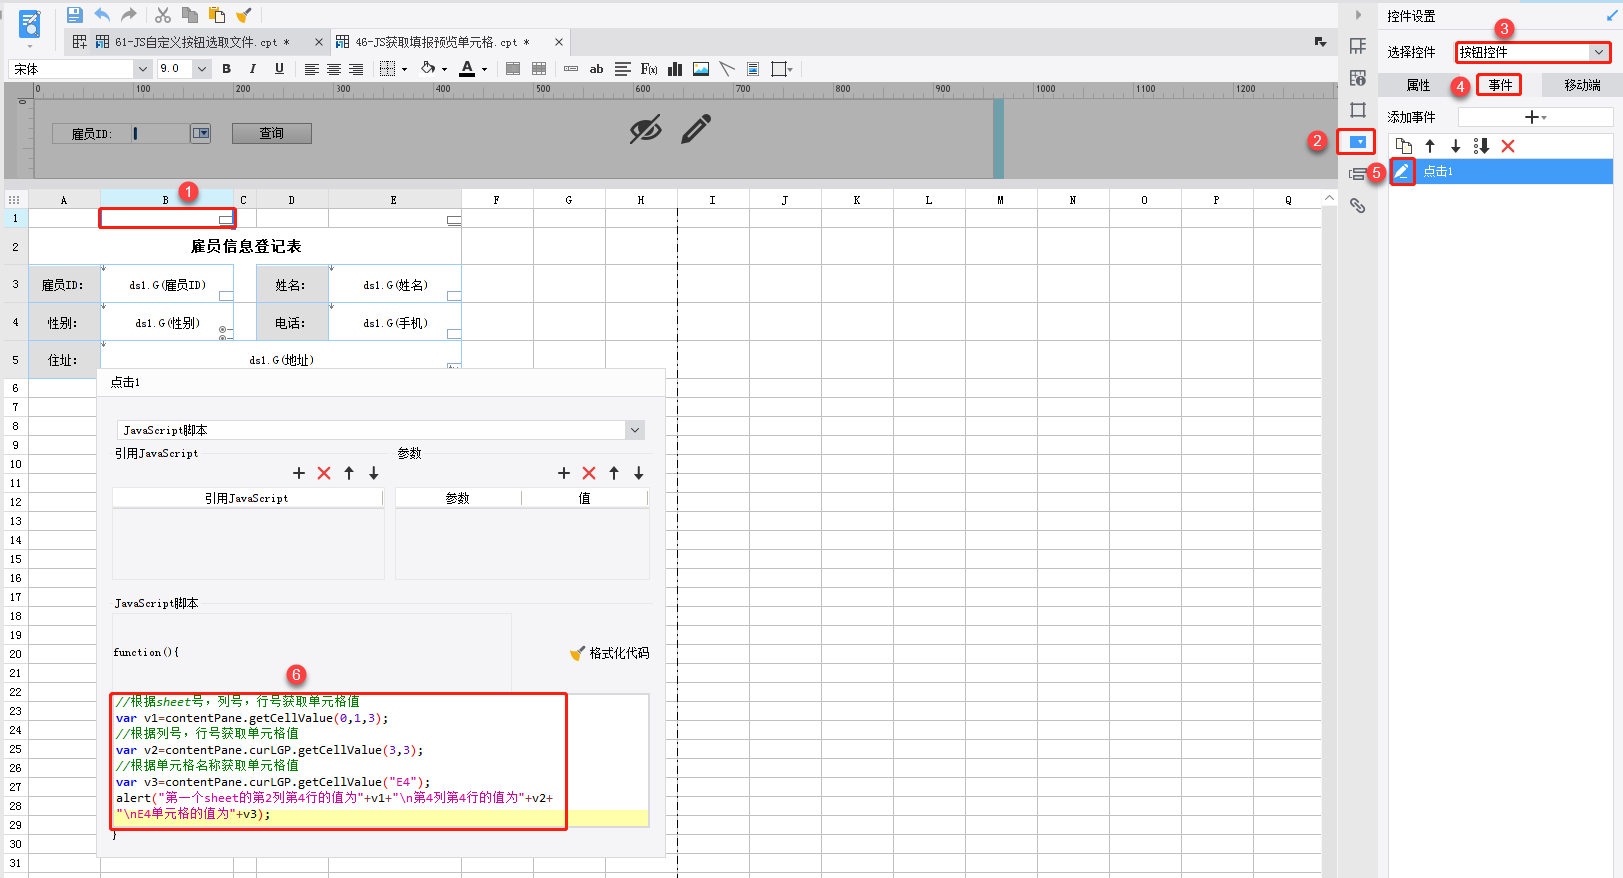The image size is (1623, 878).
Task: Copy the selected event in event list
Action: [x=1404, y=146]
